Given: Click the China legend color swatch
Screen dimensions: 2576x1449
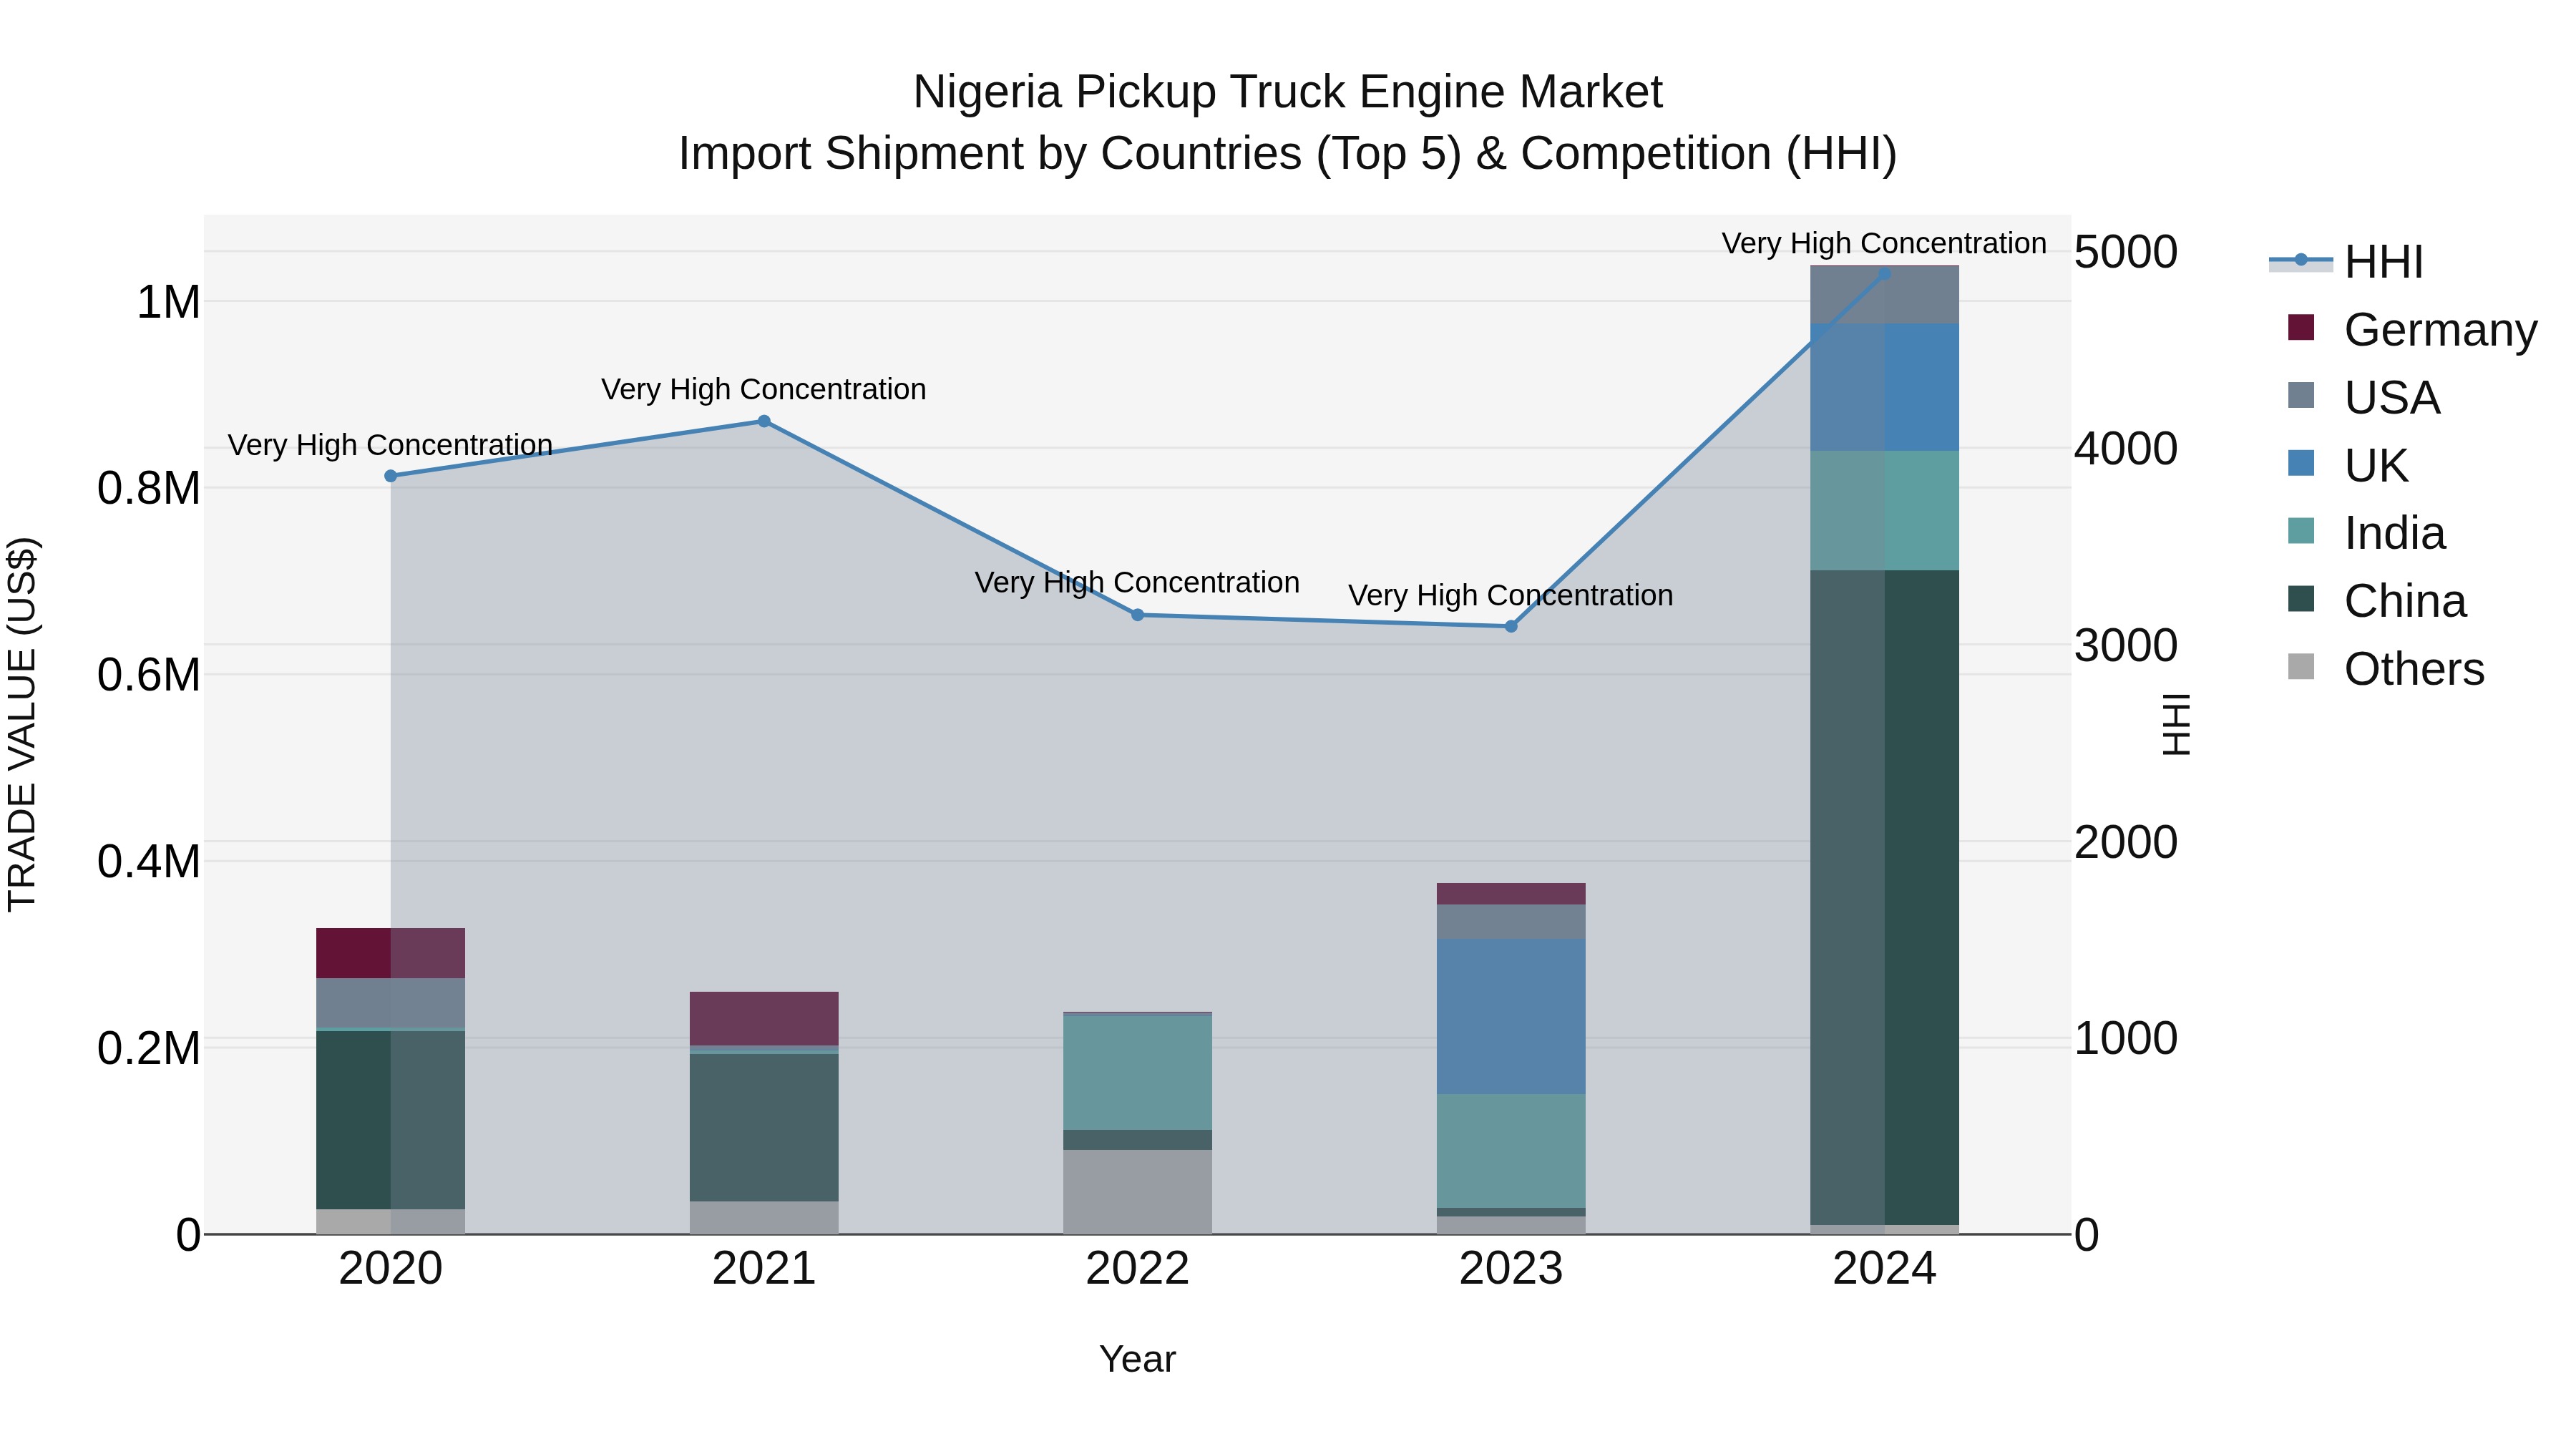Looking at the screenshot, I should pos(2301,599).
